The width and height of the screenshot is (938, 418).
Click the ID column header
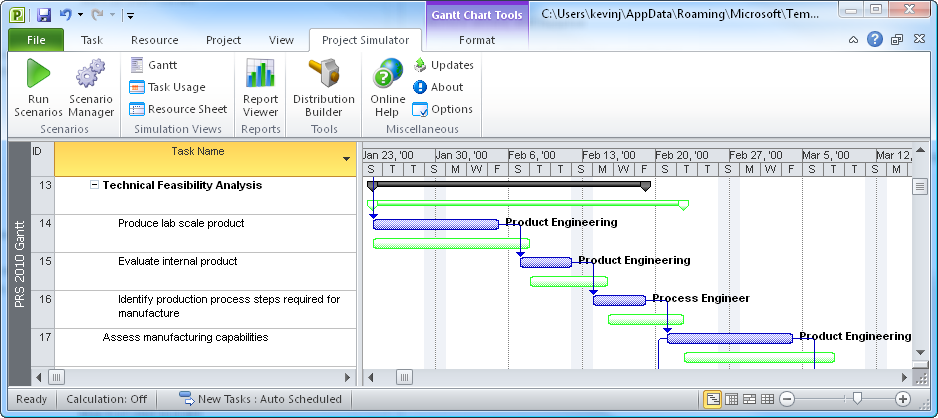tap(42, 158)
